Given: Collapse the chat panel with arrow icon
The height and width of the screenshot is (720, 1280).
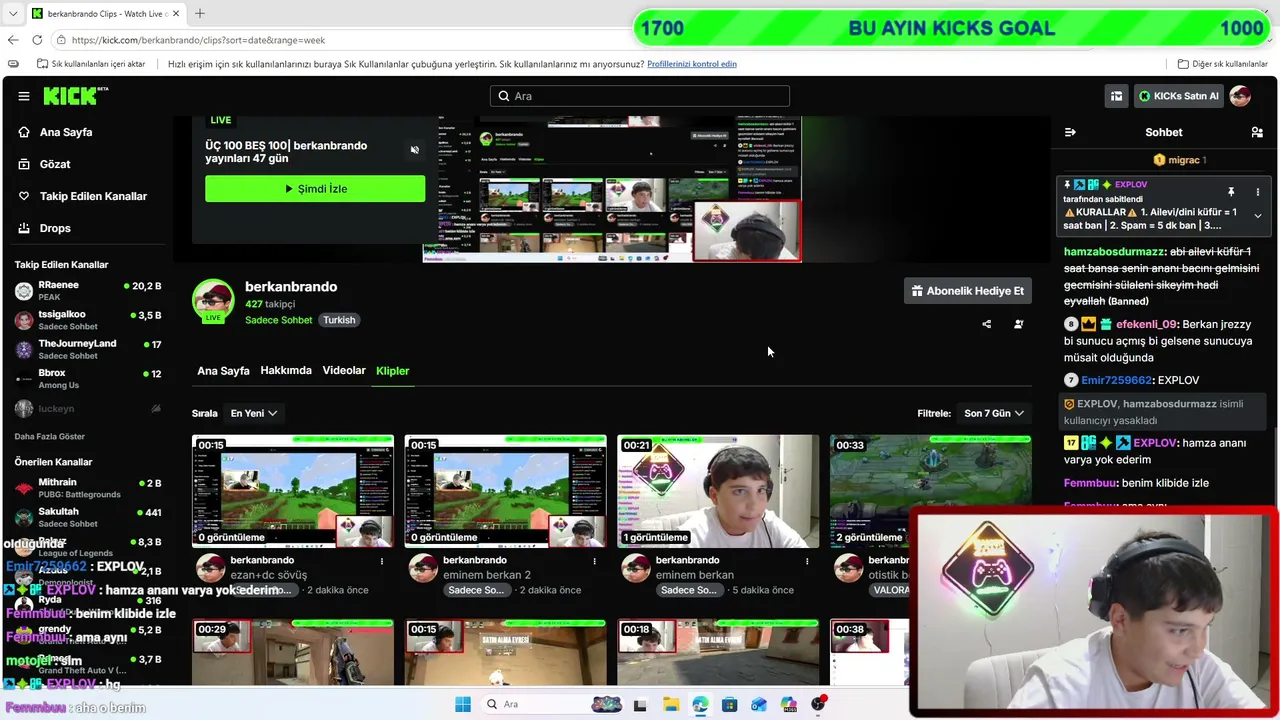Looking at the screenshot, I should (1070, 132).
